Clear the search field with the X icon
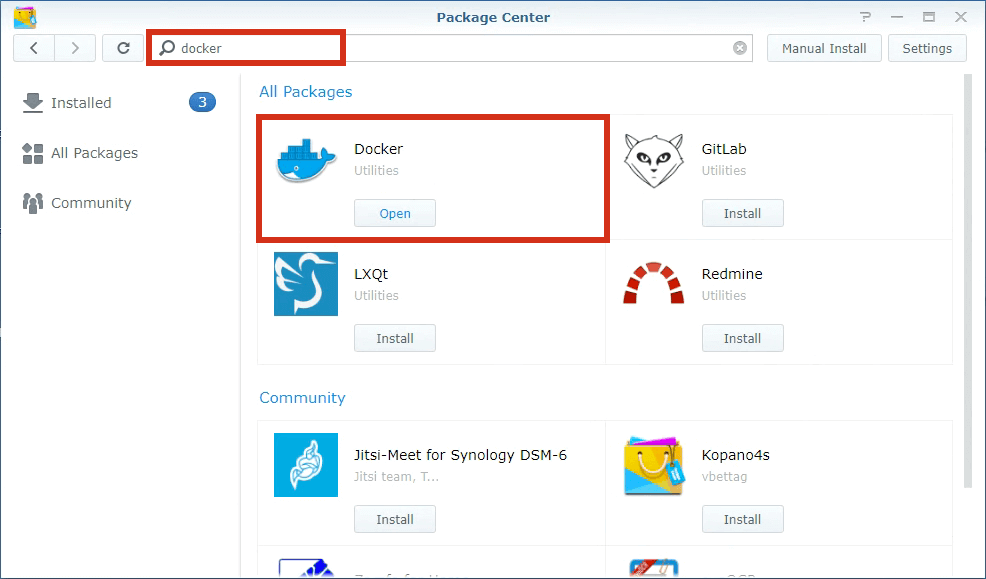Image resolution: width=986 pixels, height=579 pixels. 740,48
